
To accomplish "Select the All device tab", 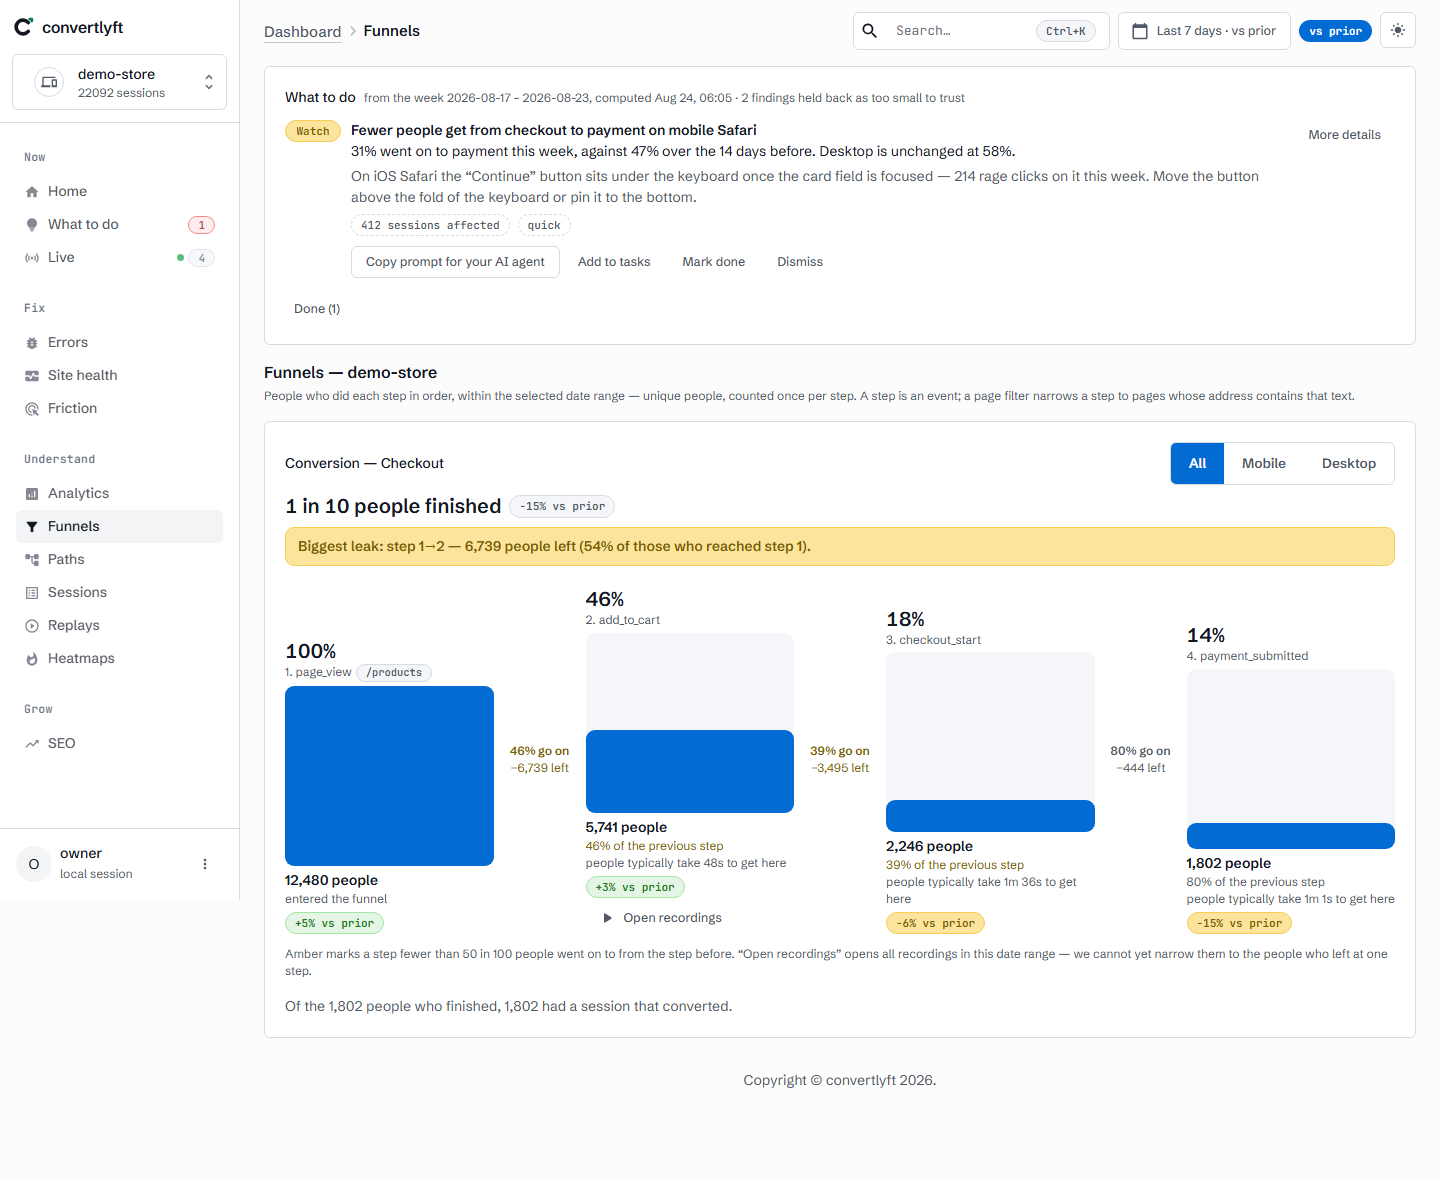I will (x=1197, y=464).
